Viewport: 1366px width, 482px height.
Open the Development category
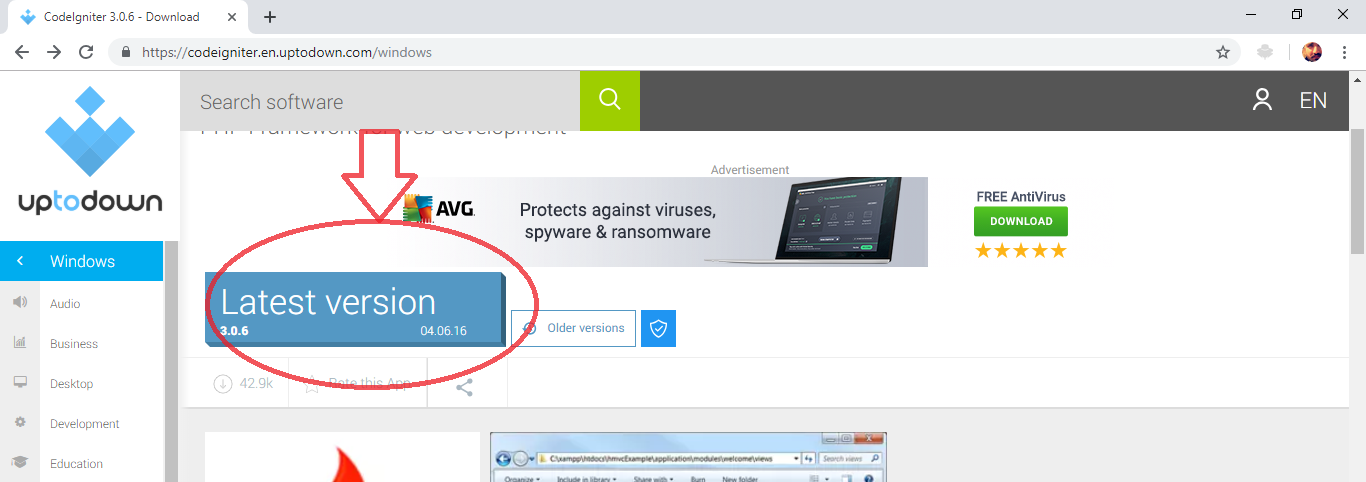[85, 424]
